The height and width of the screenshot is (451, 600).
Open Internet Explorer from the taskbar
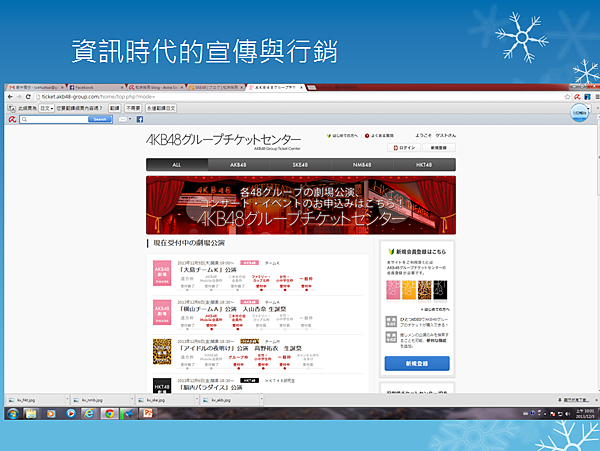[89, 414]
